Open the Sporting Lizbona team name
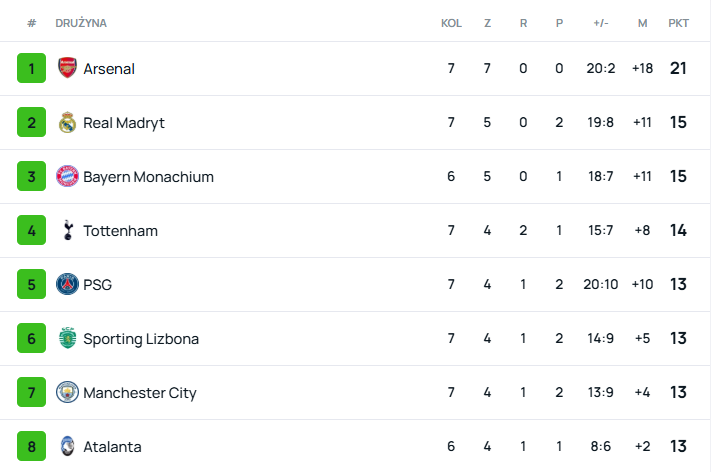The height and width of the screenshot is (472, 711). click(141, 339)
